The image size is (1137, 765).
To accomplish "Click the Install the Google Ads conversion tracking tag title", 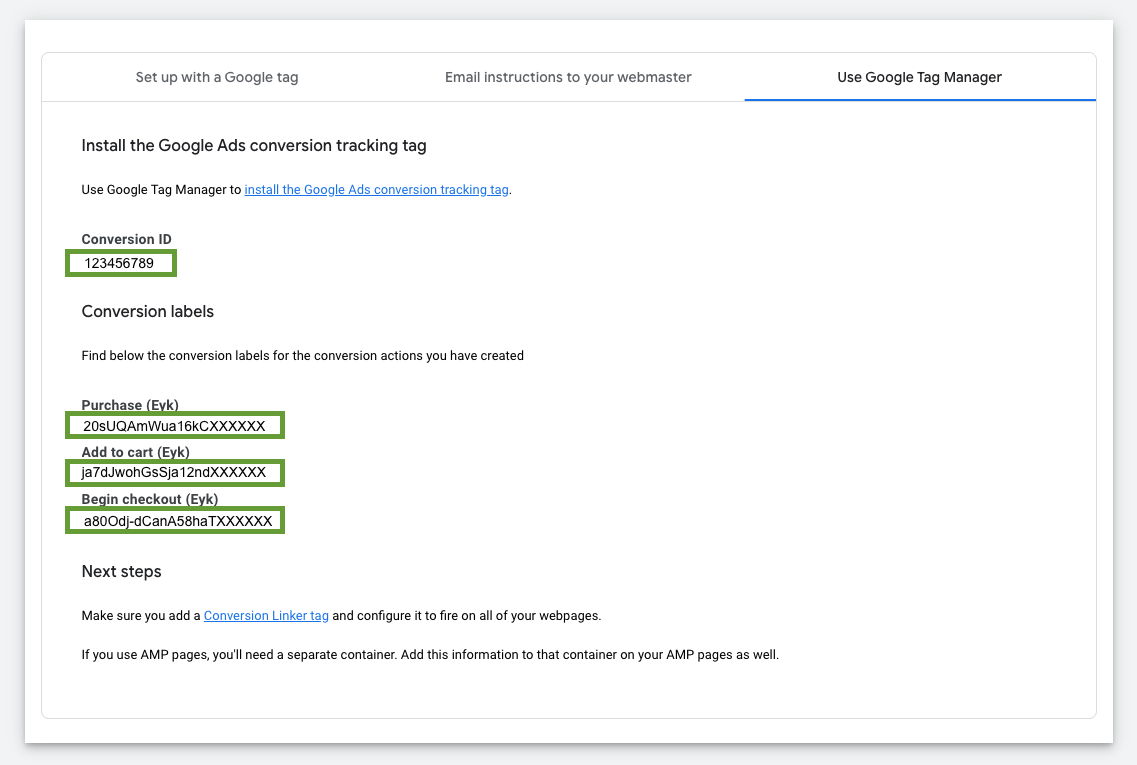I will pos(254,145).
